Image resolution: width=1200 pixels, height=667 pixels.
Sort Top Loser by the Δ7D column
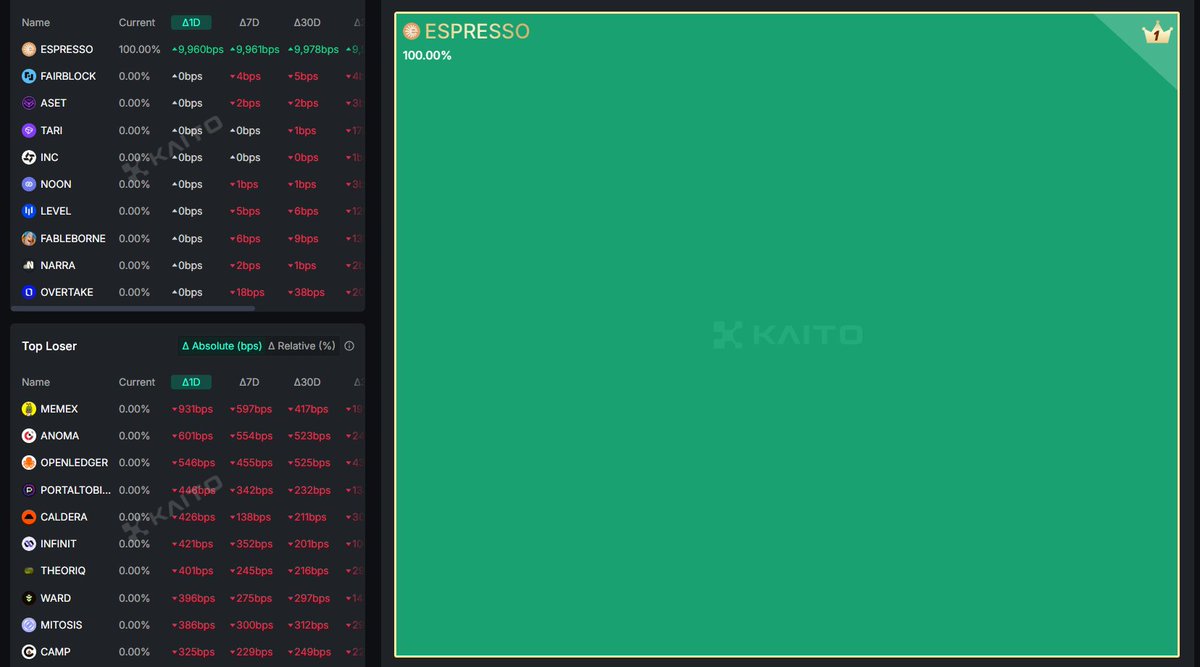coord(249,382)
